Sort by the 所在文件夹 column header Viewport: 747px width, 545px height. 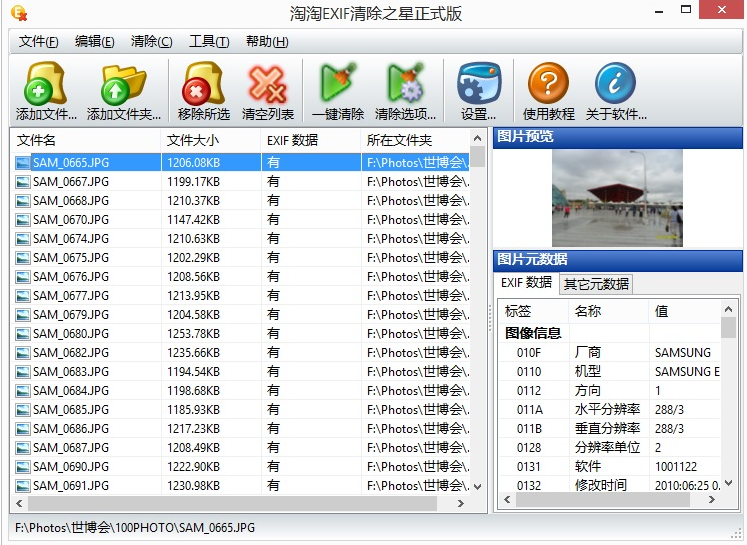[415, 141]
